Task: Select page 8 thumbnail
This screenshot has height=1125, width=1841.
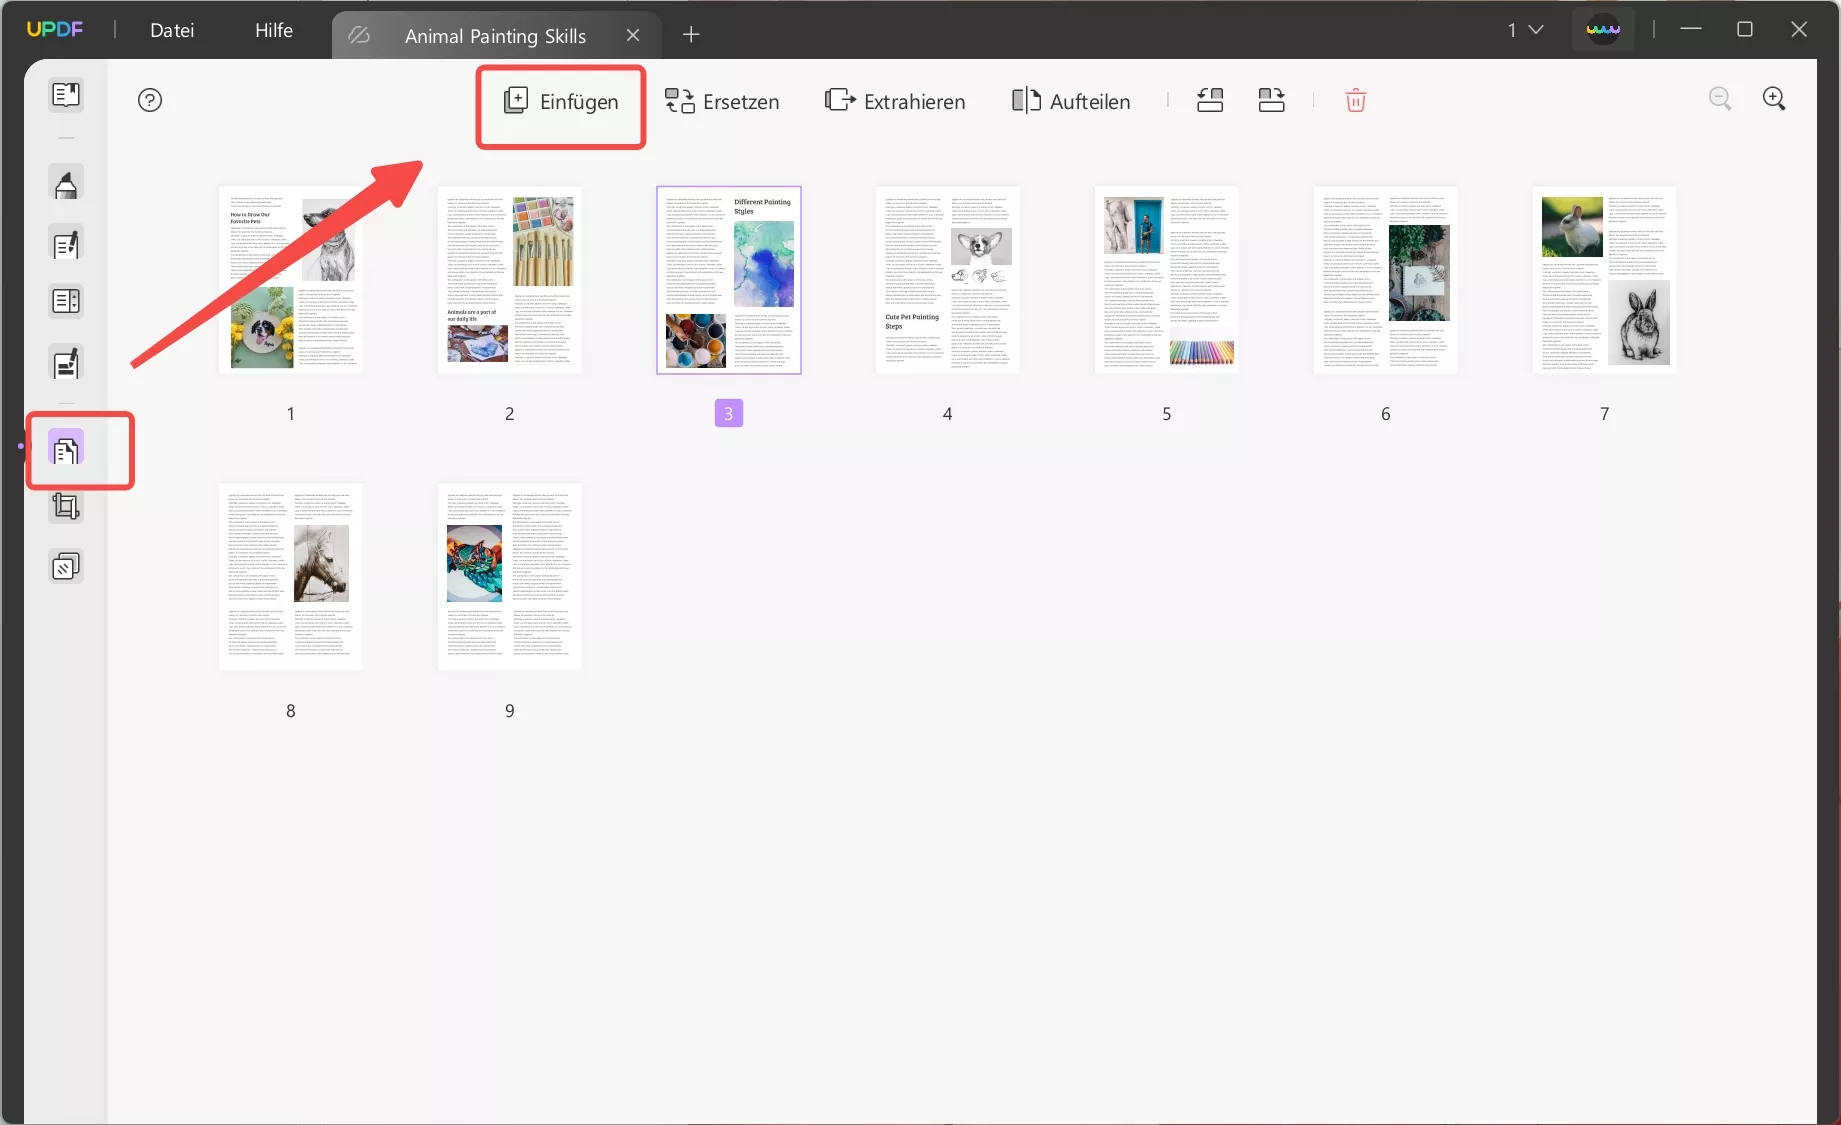Action: (x=291, y=577)
